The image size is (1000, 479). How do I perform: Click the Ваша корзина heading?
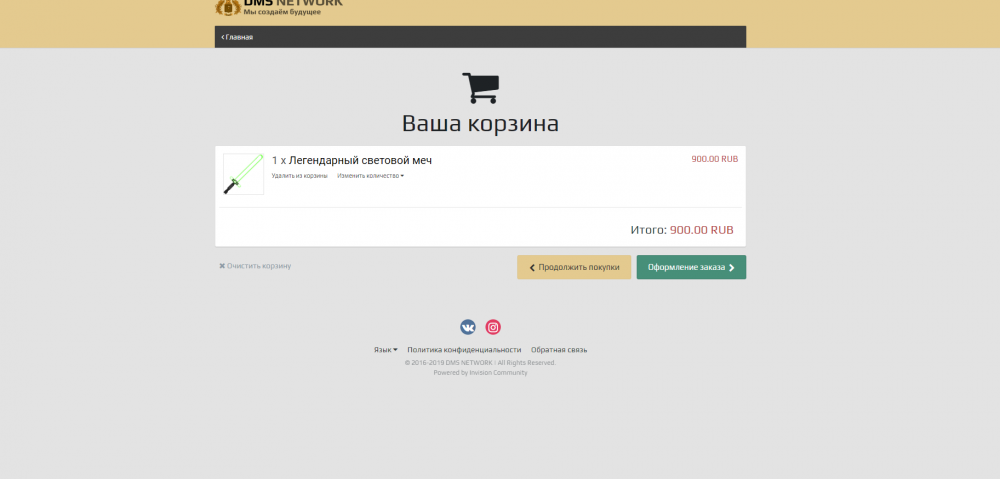coord(480,124)
